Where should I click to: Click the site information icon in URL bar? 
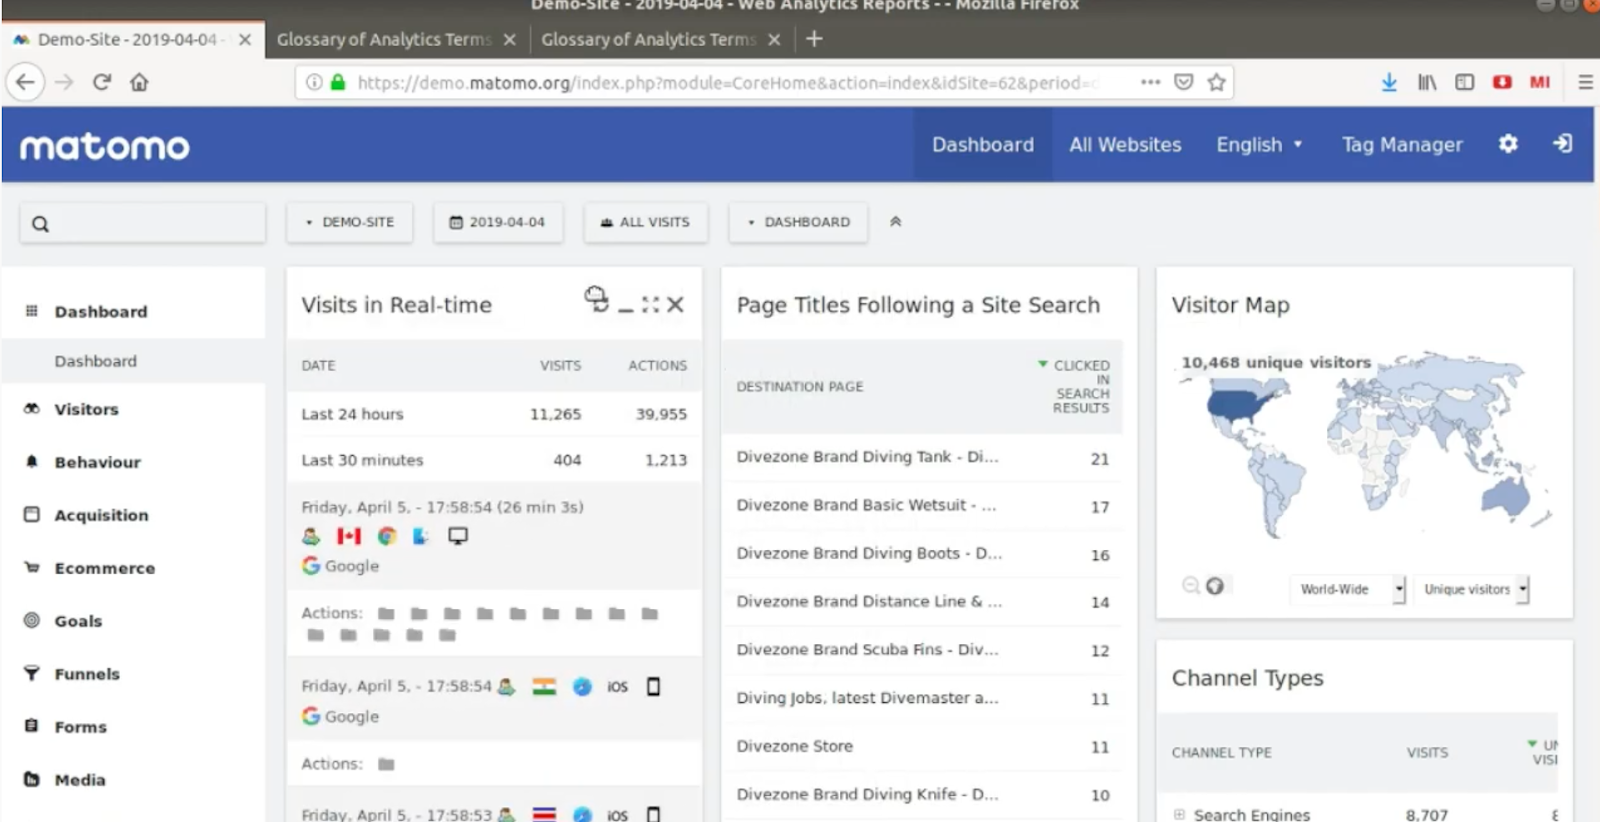click(x=314, y=82)
